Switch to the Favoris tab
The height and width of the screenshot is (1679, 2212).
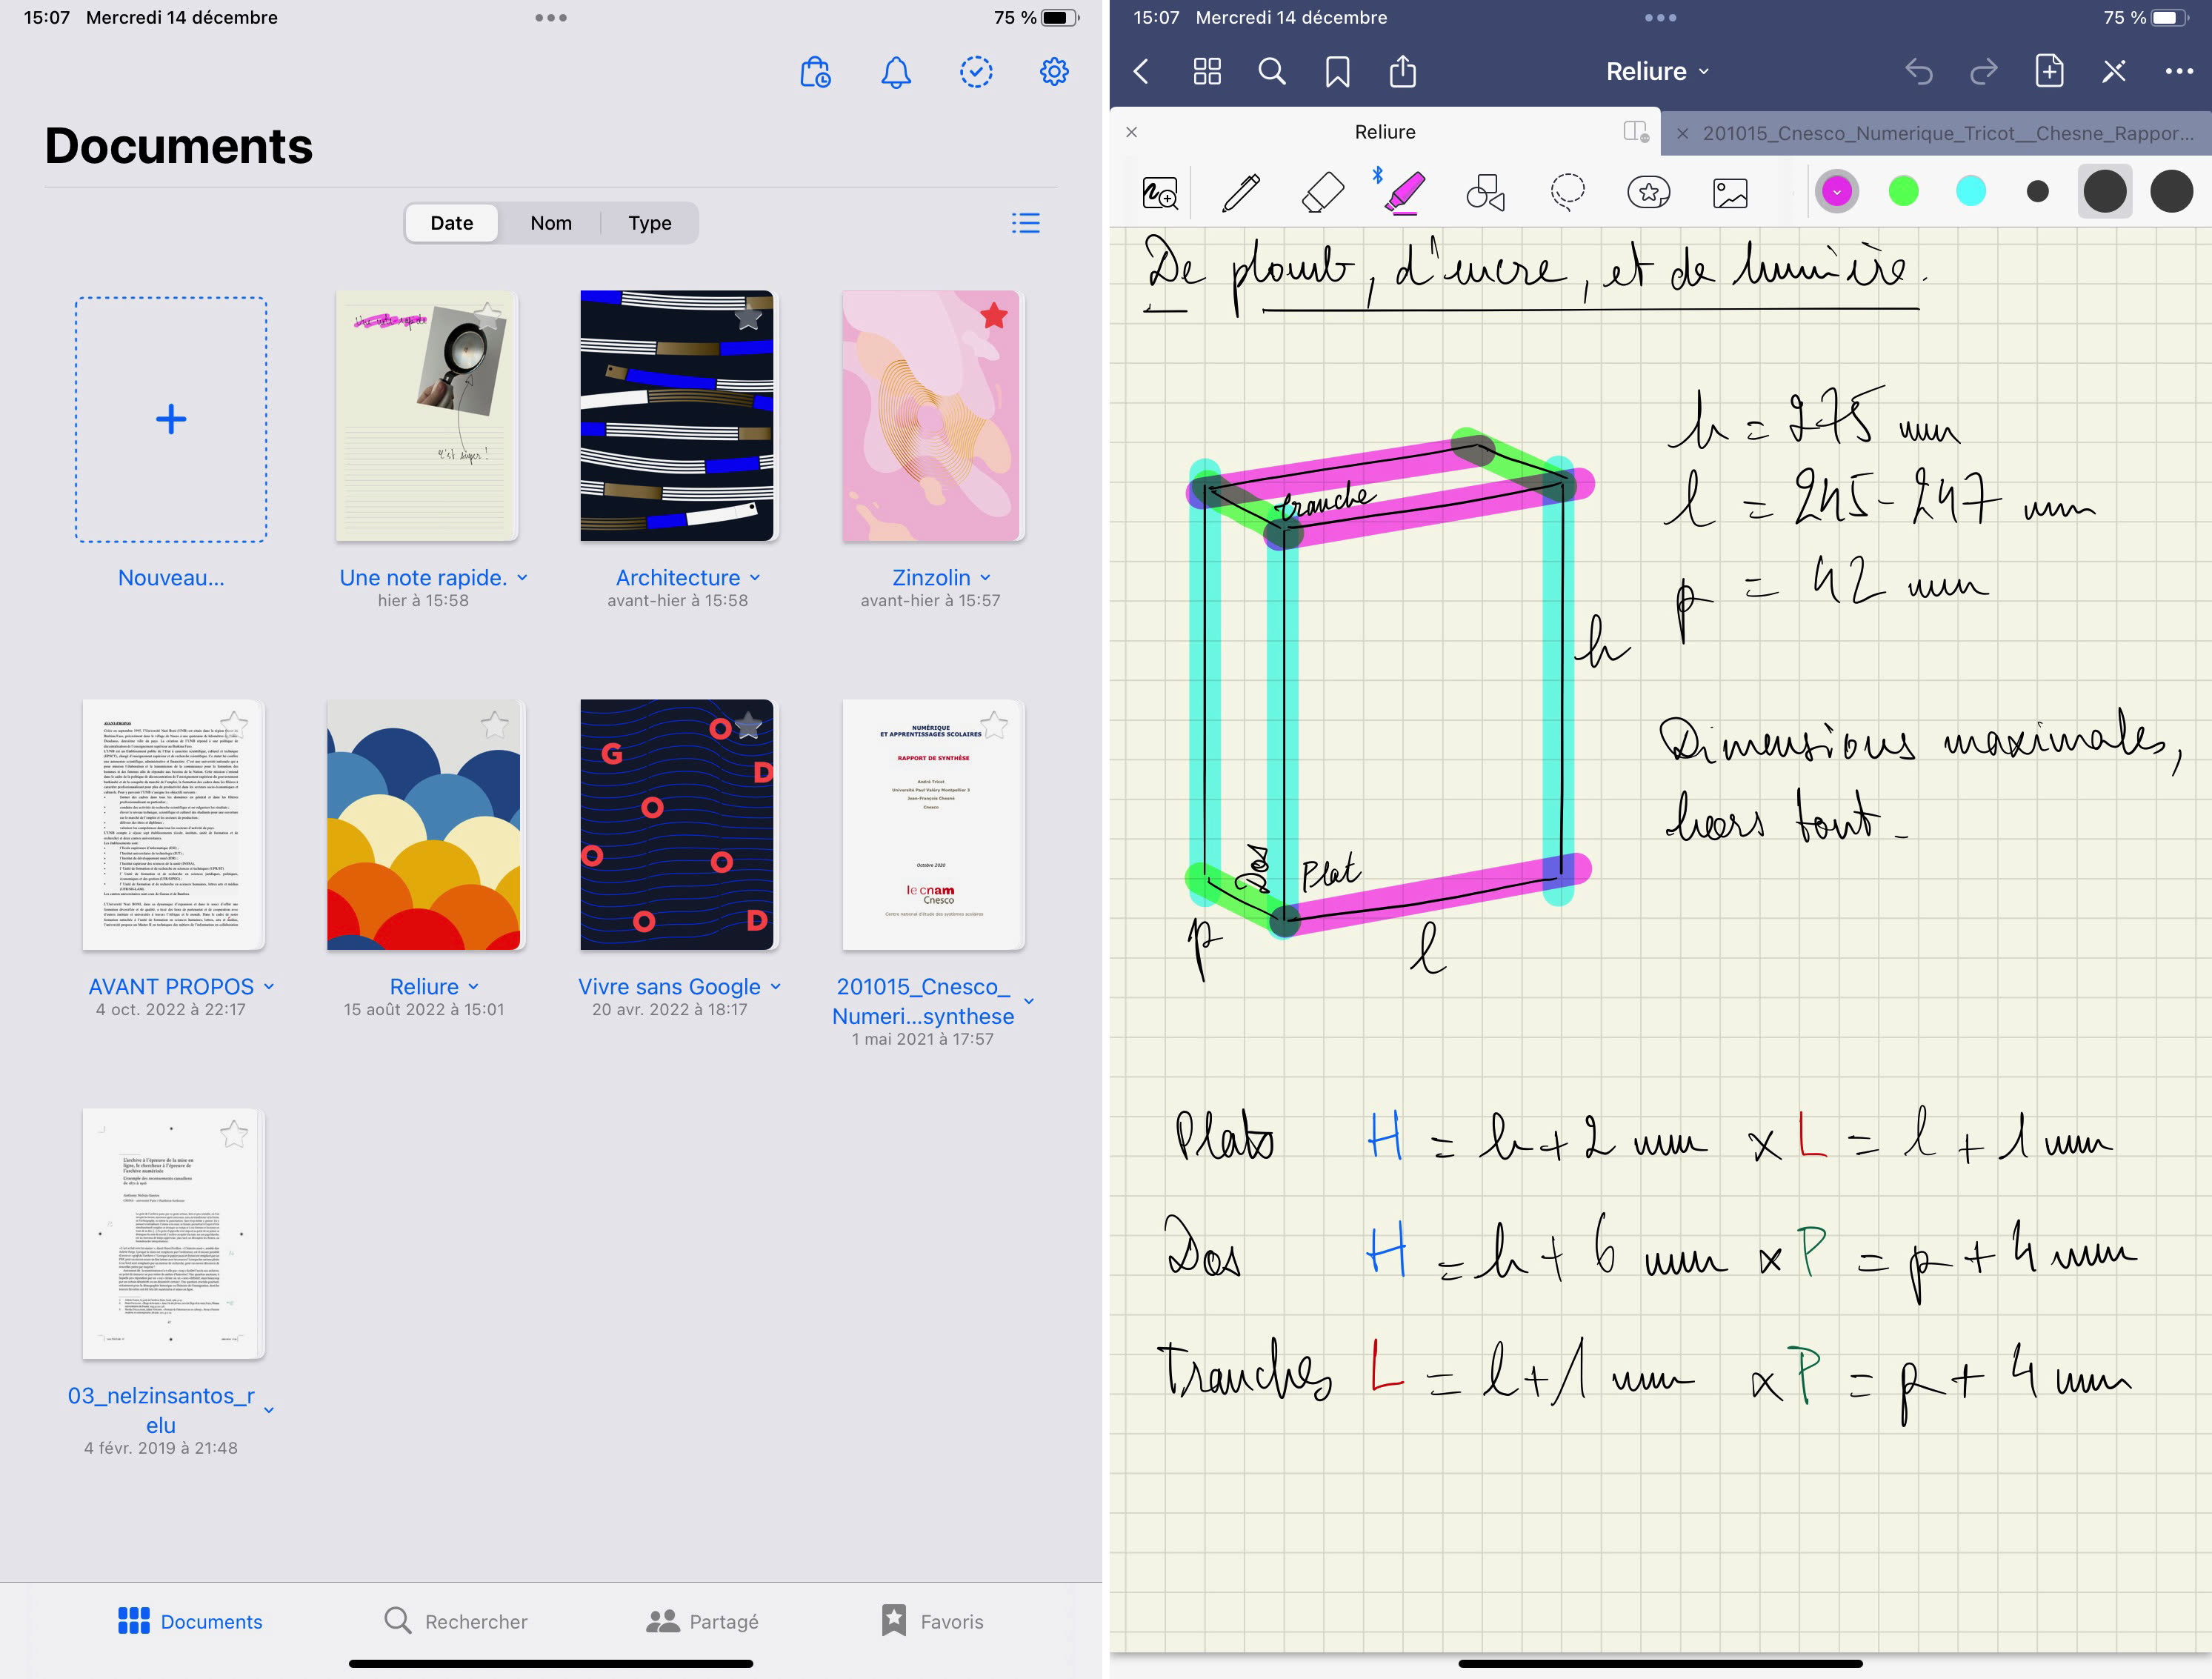(932, 1621)
